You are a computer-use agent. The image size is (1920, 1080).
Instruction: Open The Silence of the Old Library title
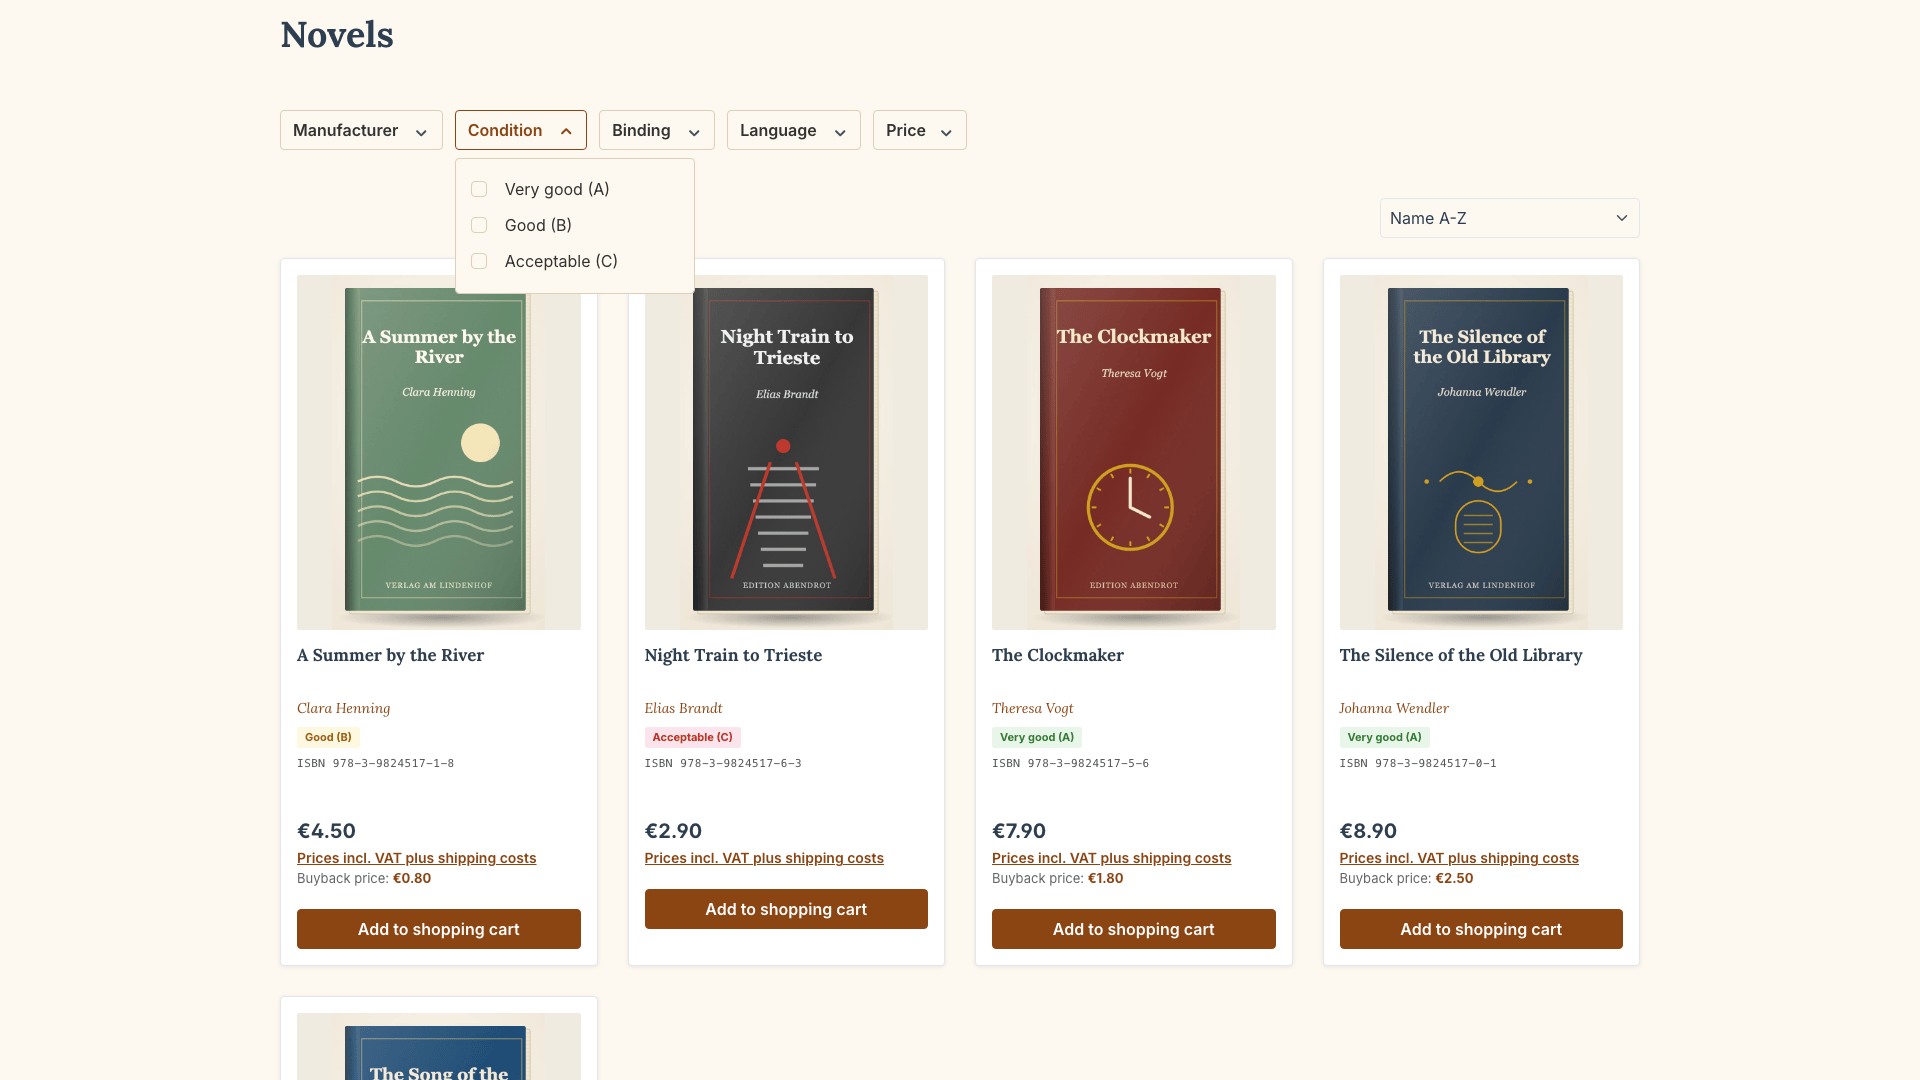click(1461, 655)
